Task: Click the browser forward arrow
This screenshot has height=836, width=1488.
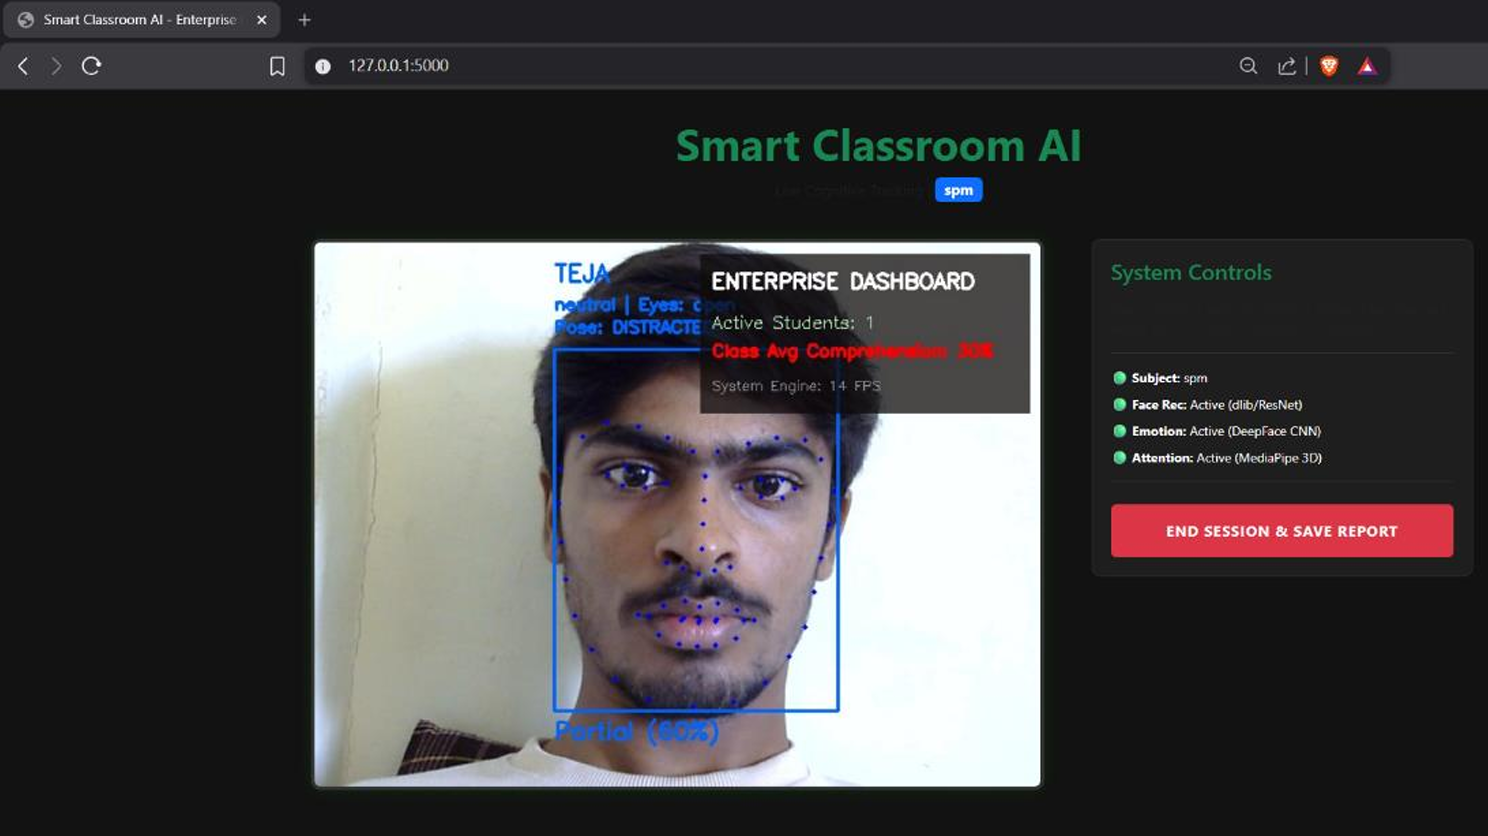Action: click(x=56, y=66)
